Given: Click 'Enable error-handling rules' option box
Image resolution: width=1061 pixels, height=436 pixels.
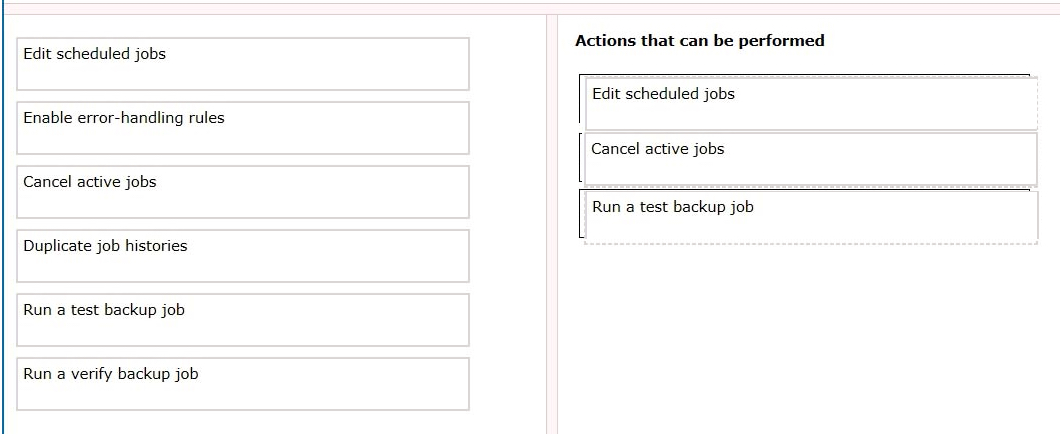Looking at the screenshot, I should pos(243,128).
